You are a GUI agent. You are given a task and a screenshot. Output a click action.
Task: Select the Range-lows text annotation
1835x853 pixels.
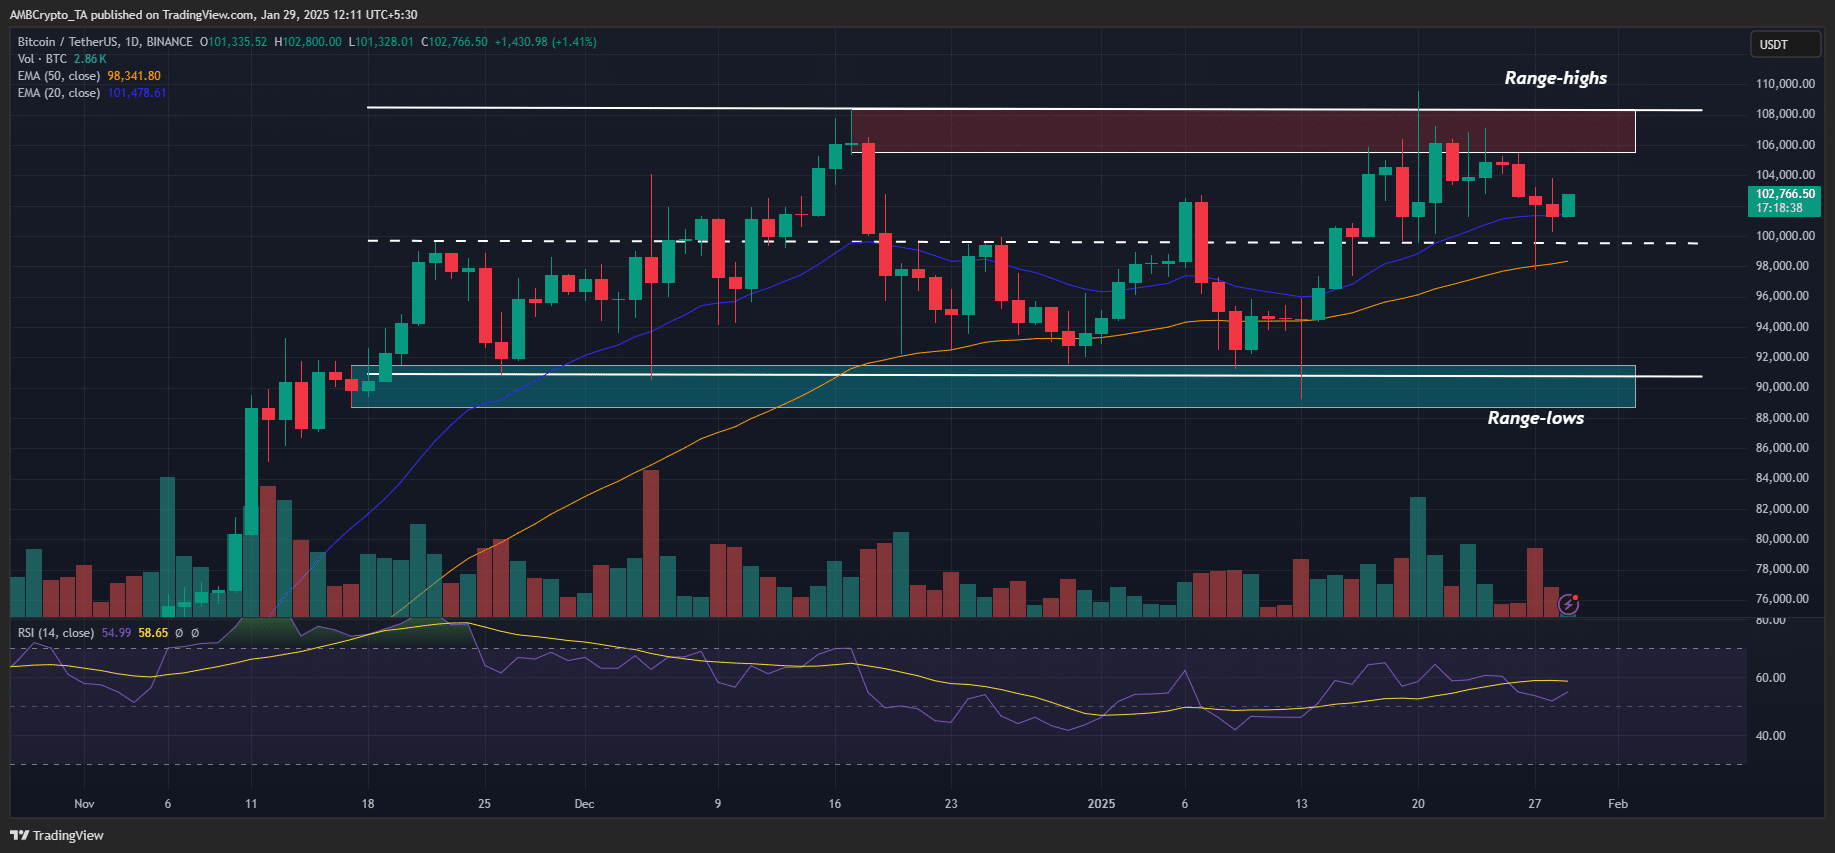[x=1535, y=418]
